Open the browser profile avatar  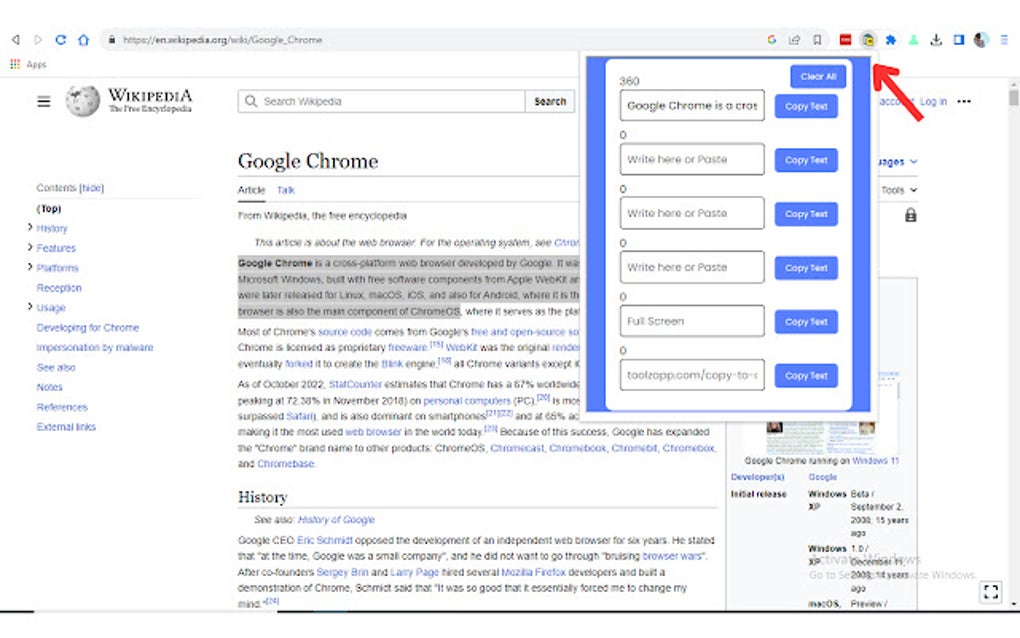[978, 39]
